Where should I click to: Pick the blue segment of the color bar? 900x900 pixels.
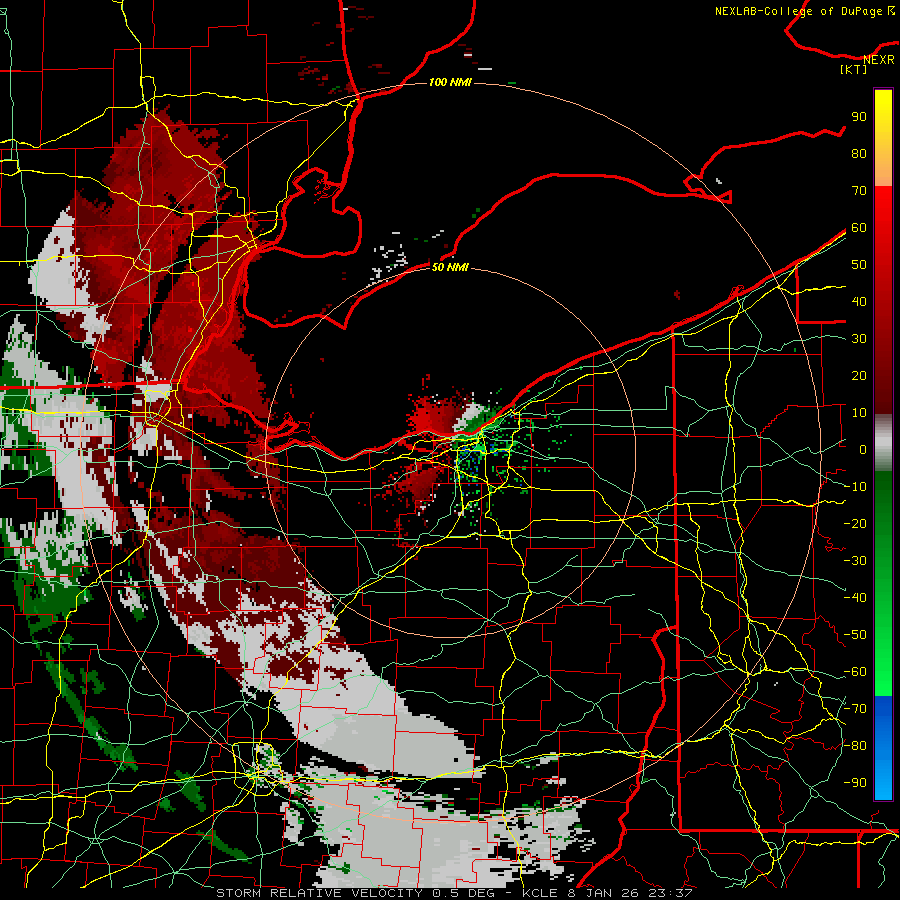(x=883, y=748)
